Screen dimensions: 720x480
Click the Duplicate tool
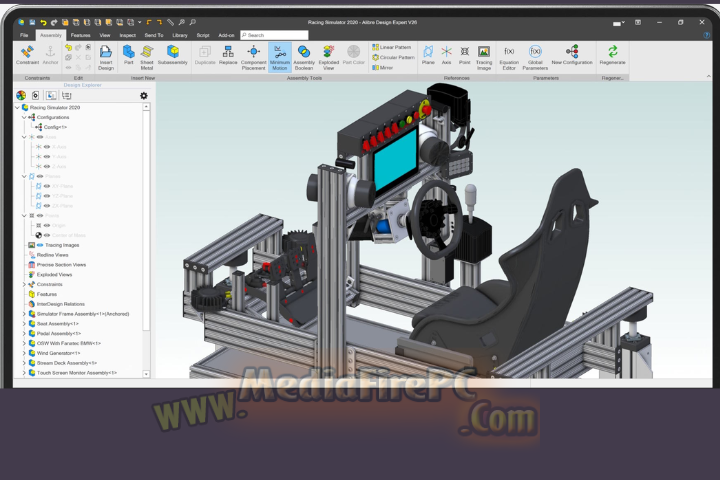[x=205, y=55]
